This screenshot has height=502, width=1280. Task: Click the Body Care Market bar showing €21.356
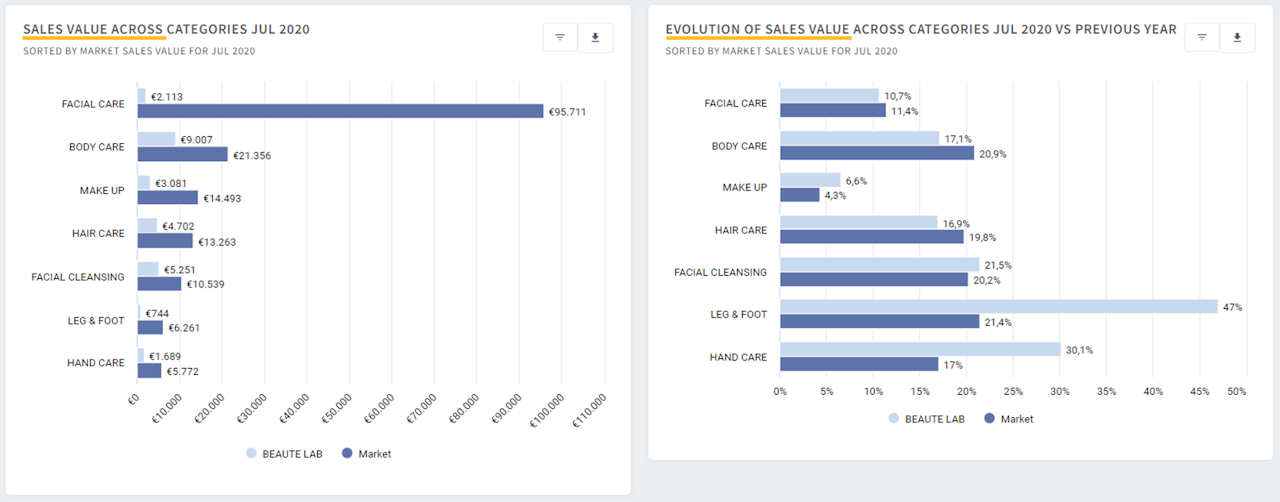182,155
